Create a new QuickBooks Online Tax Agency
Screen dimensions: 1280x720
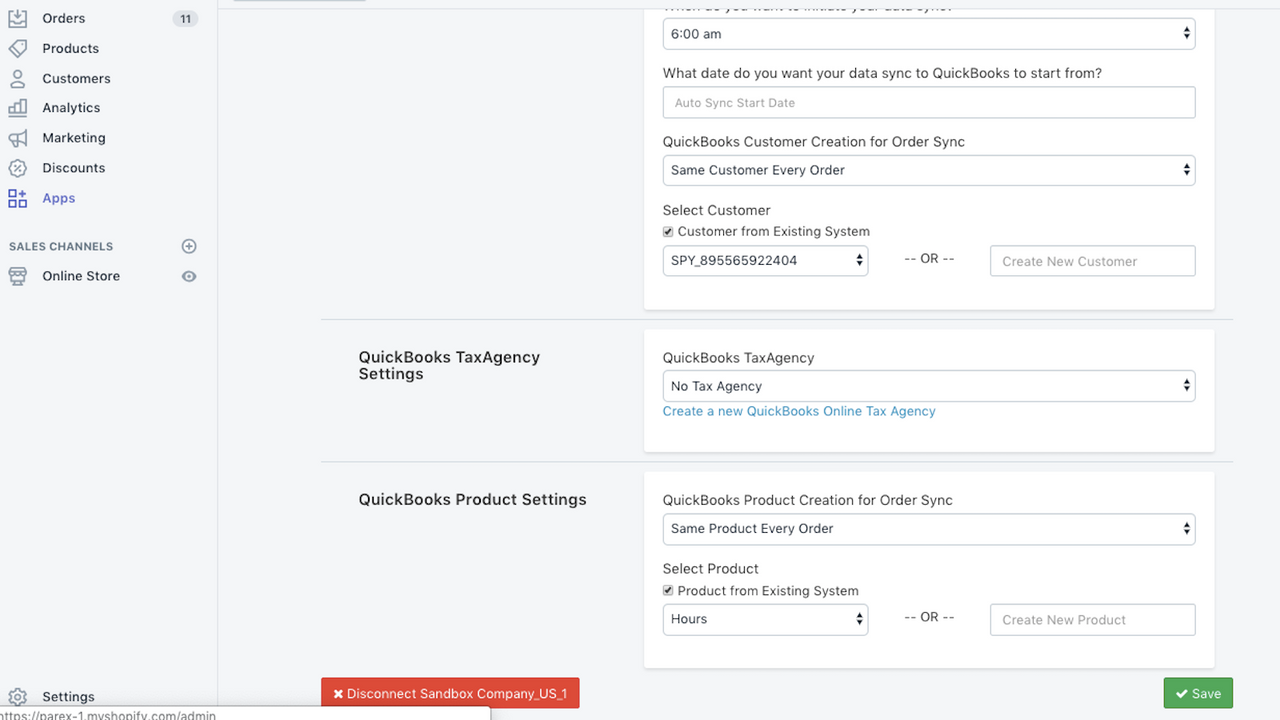click(x=799, y=411)
